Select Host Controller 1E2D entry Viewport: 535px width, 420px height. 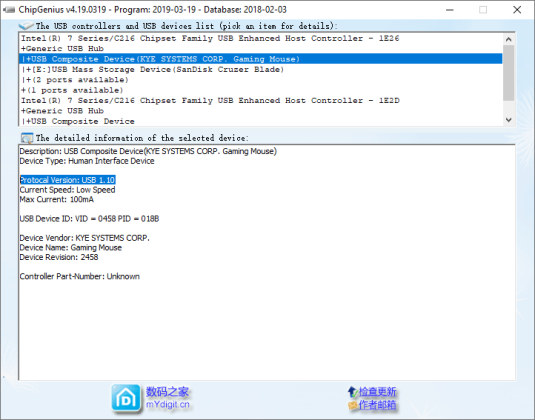[x=260, y=100]
